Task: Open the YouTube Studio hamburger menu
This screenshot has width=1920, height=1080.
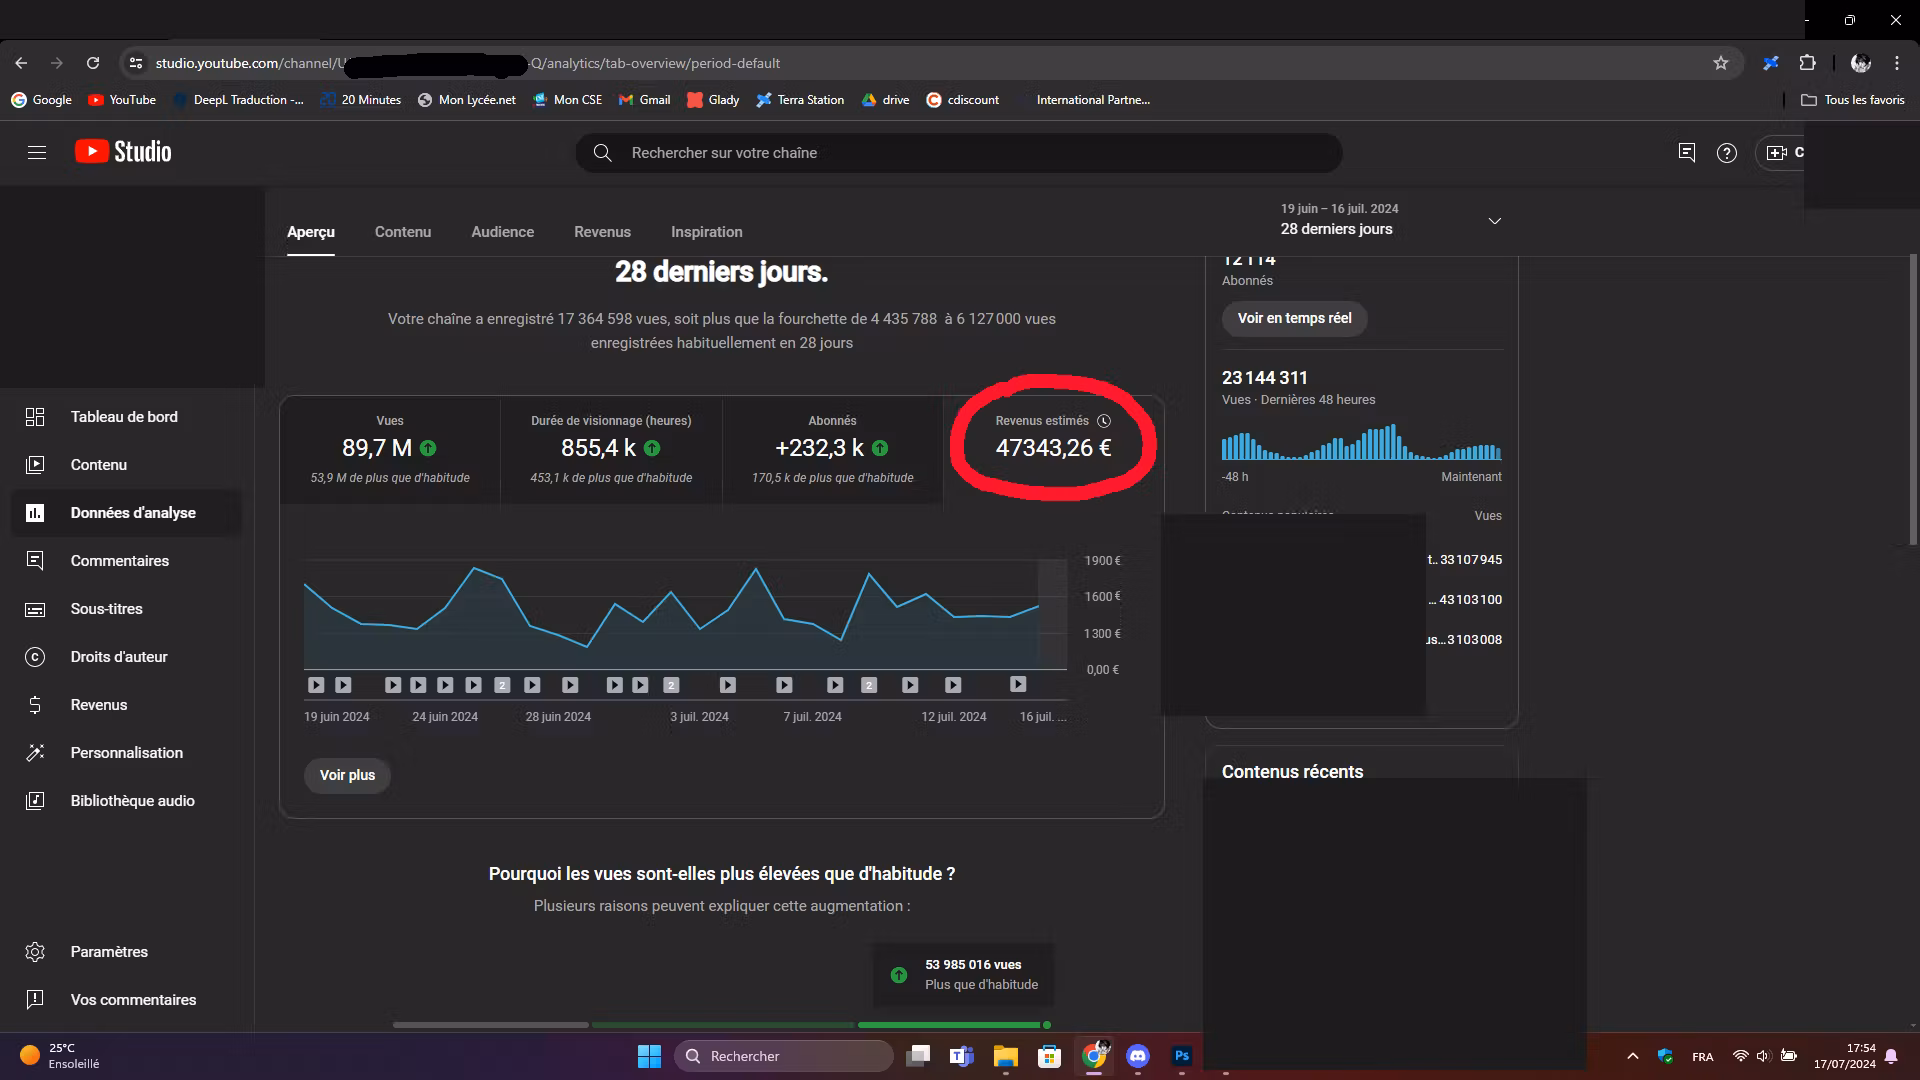Action: pos(37,152)
